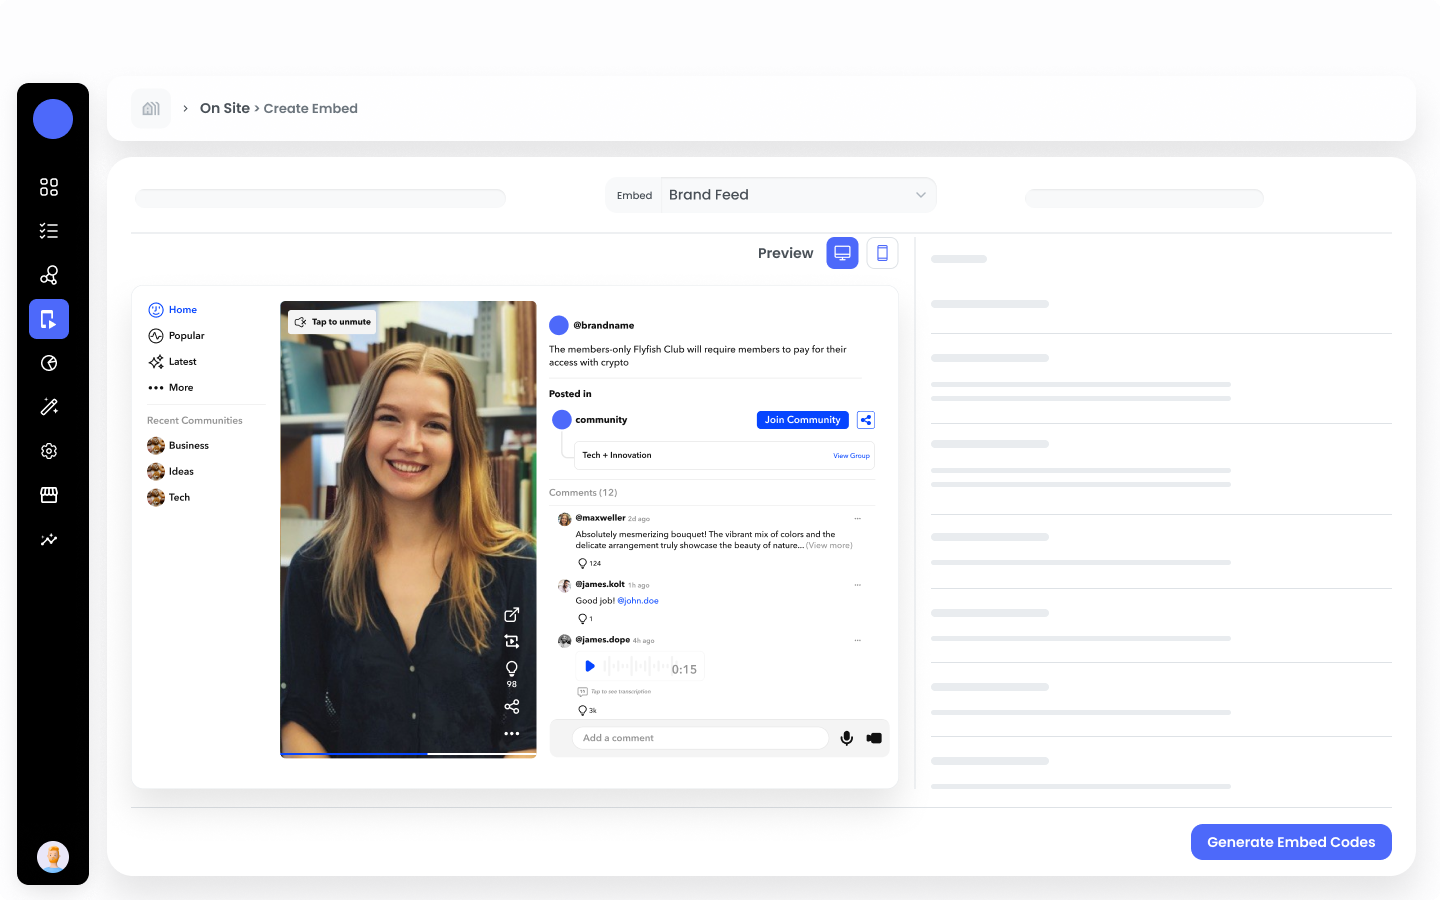Like the @maxweller comment with 124 likes

click(582, 564)
